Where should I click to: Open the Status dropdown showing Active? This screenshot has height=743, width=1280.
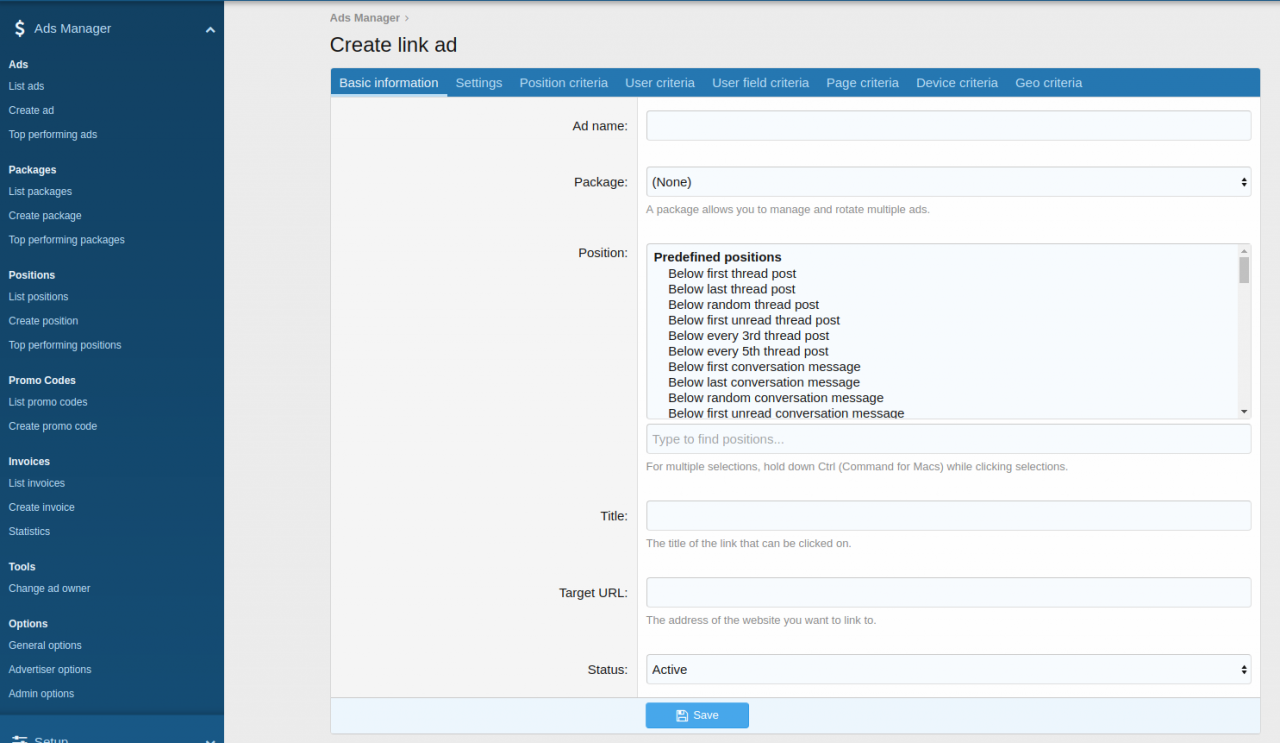point(947,669)
